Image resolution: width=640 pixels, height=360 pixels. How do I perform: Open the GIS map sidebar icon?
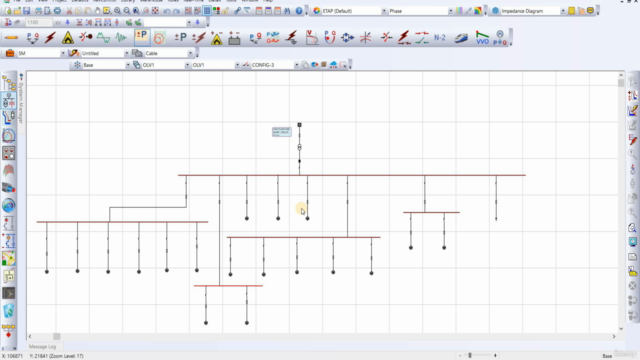click(9, 258)
